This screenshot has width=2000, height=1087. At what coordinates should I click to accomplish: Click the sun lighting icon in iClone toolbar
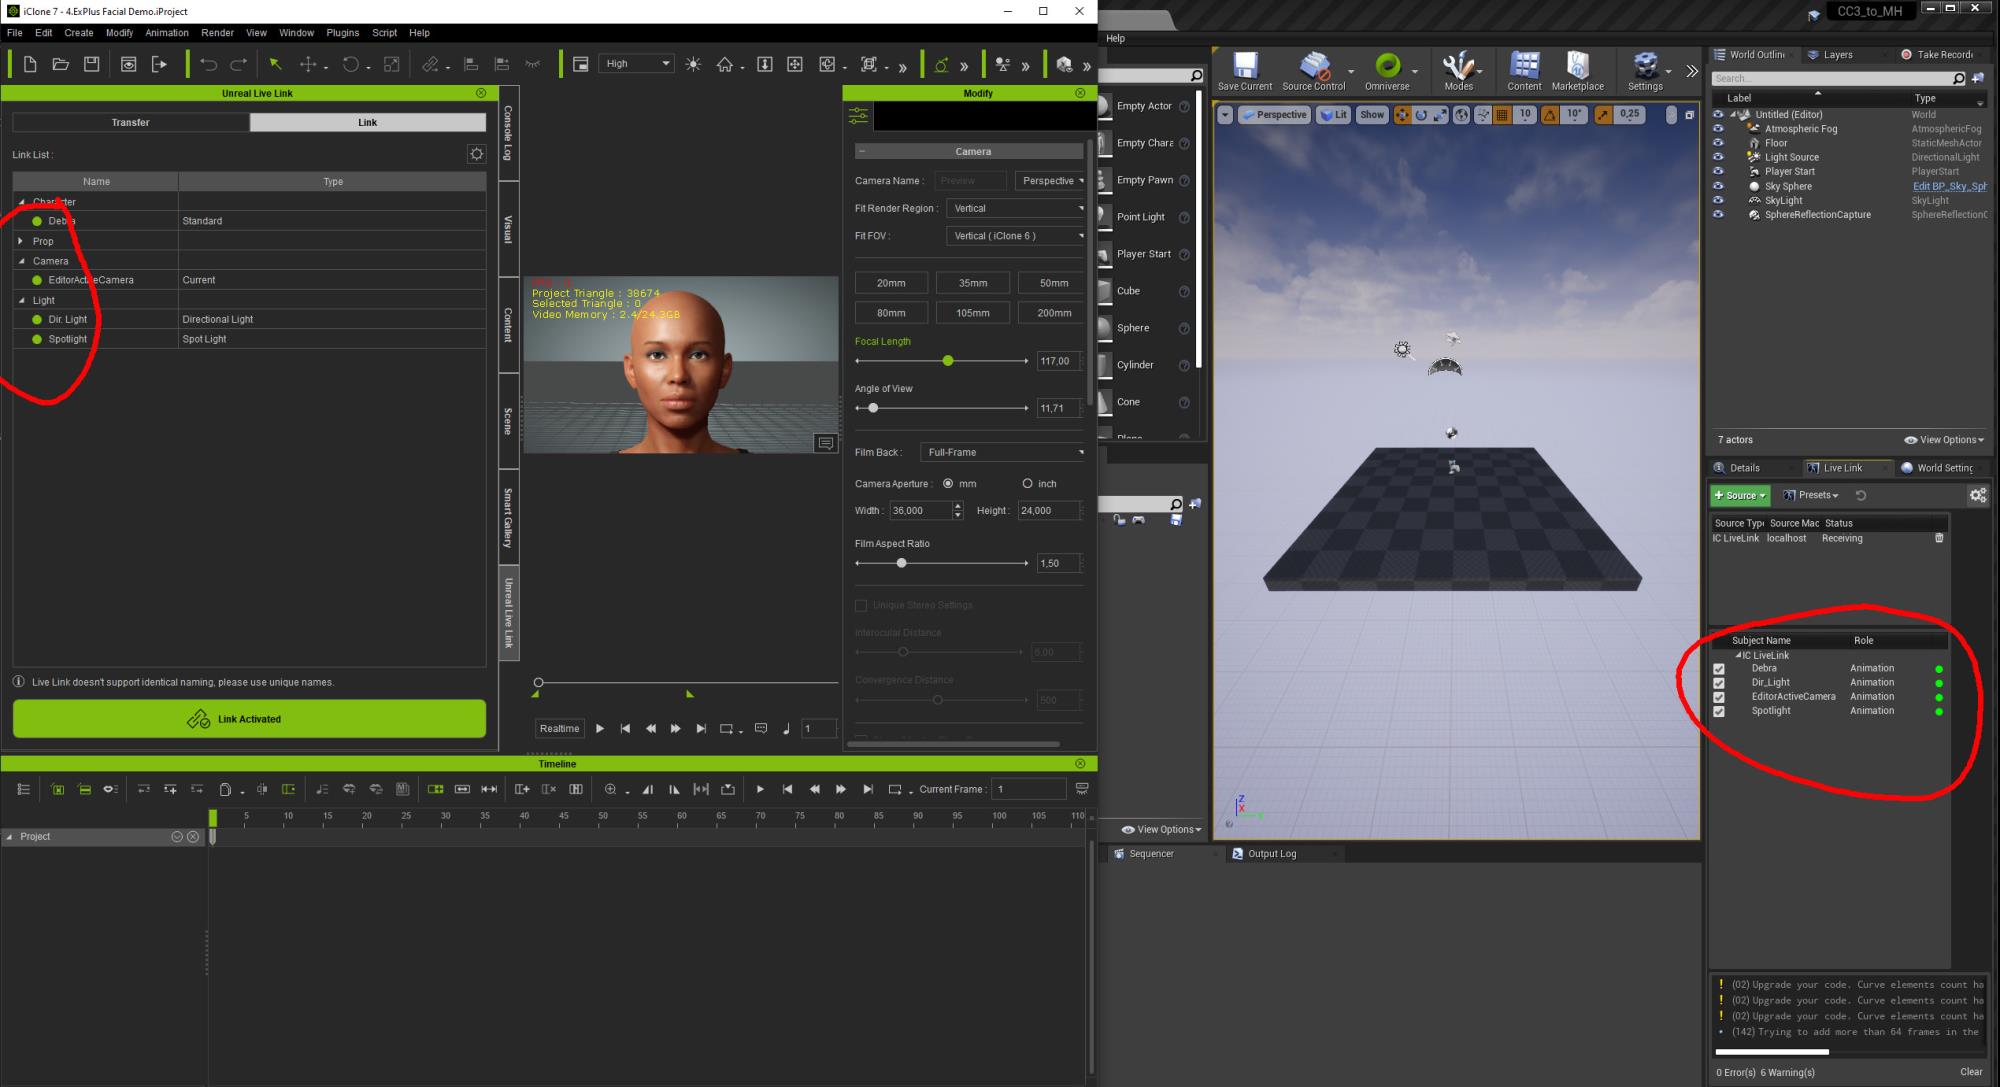[693, 64]
